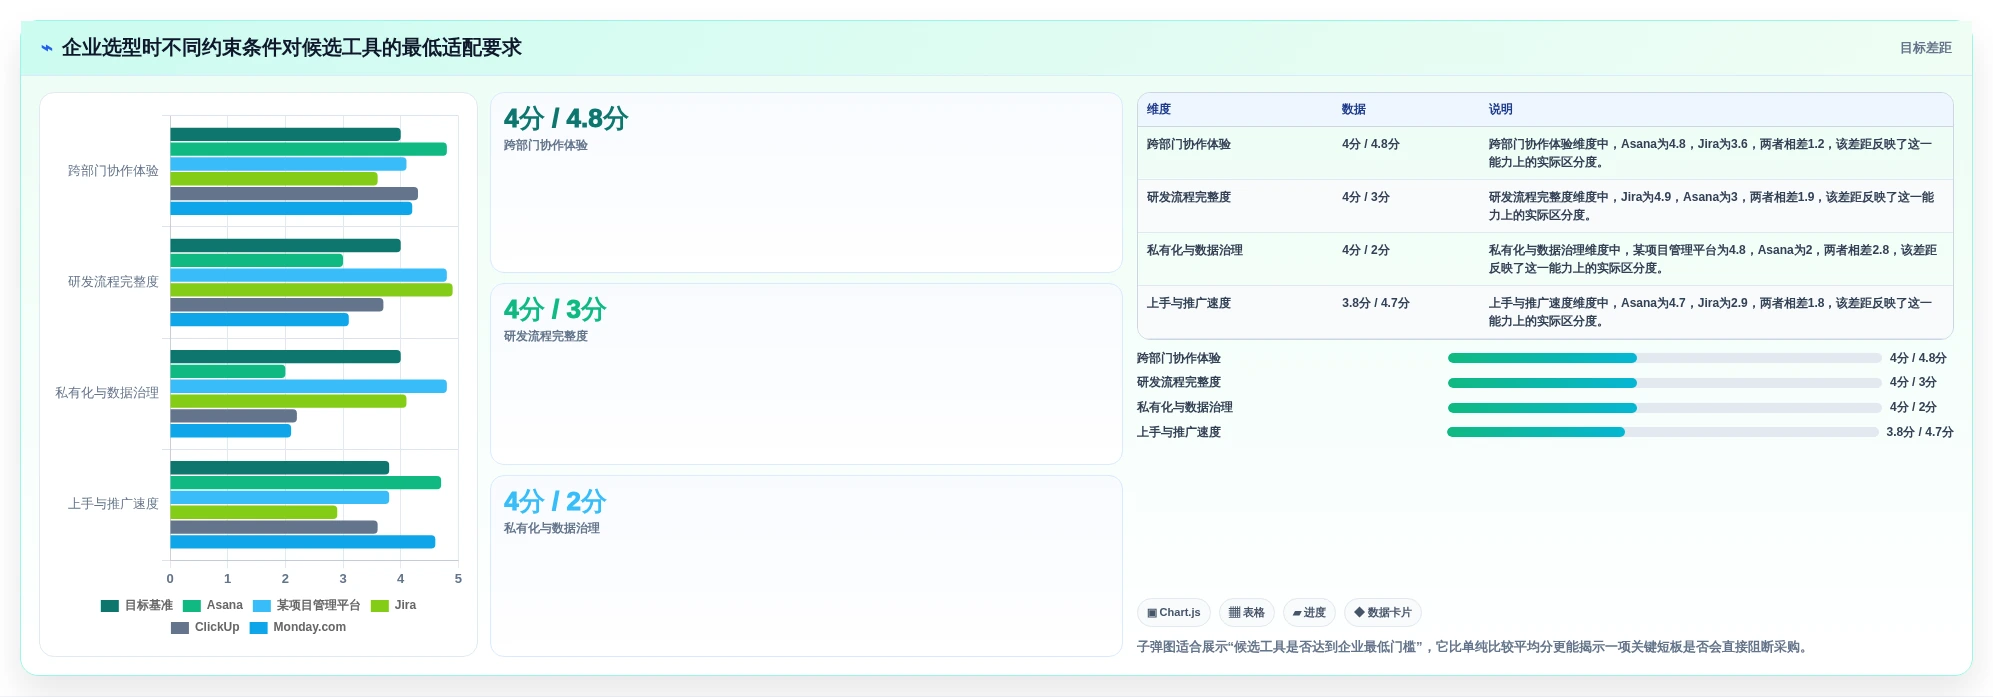The width and height of the screenshot is (1993, 697).
Task: Click the 3.8分 / 4.7分 value beside the progress bar
Action: click(x=1919, y=432)
